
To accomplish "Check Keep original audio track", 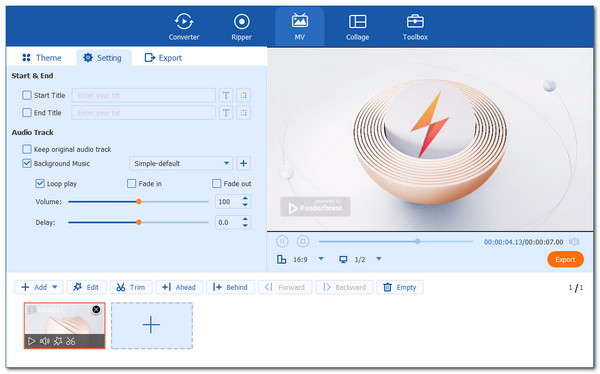I will [x=27, y=149].
